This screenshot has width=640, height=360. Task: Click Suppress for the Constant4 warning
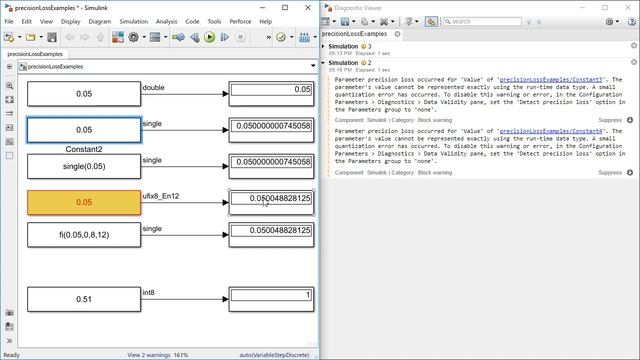click(x=610, y=173)
